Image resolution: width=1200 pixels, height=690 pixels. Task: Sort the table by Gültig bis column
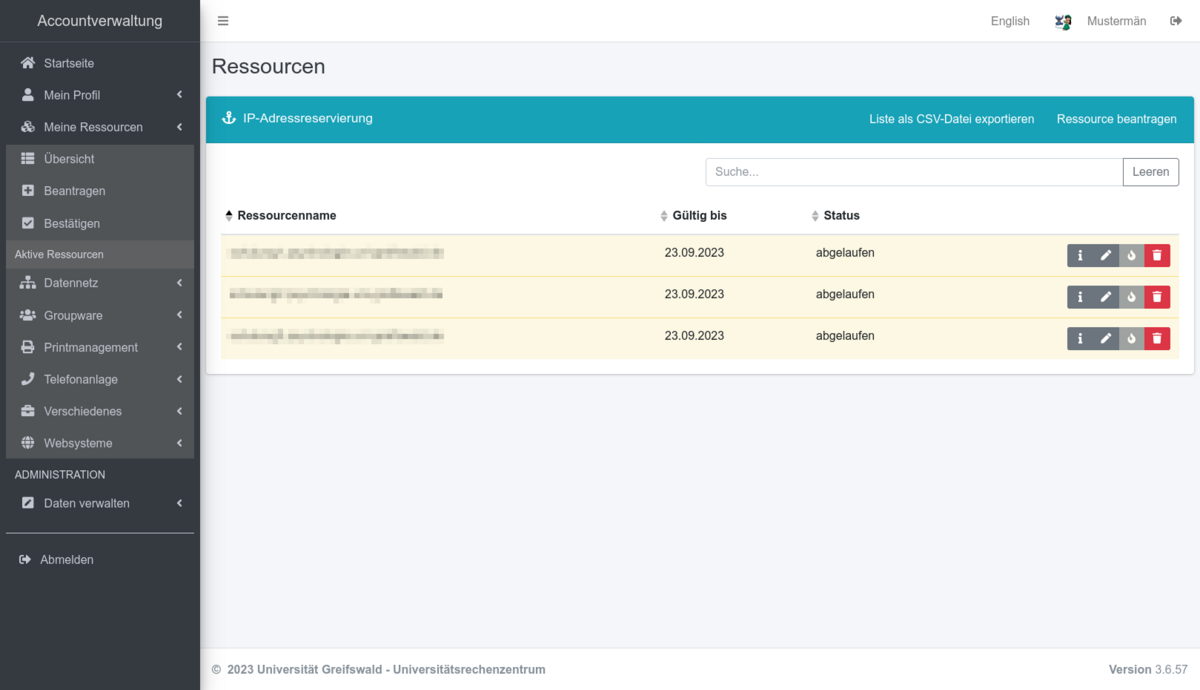click(x=699, y=216)
